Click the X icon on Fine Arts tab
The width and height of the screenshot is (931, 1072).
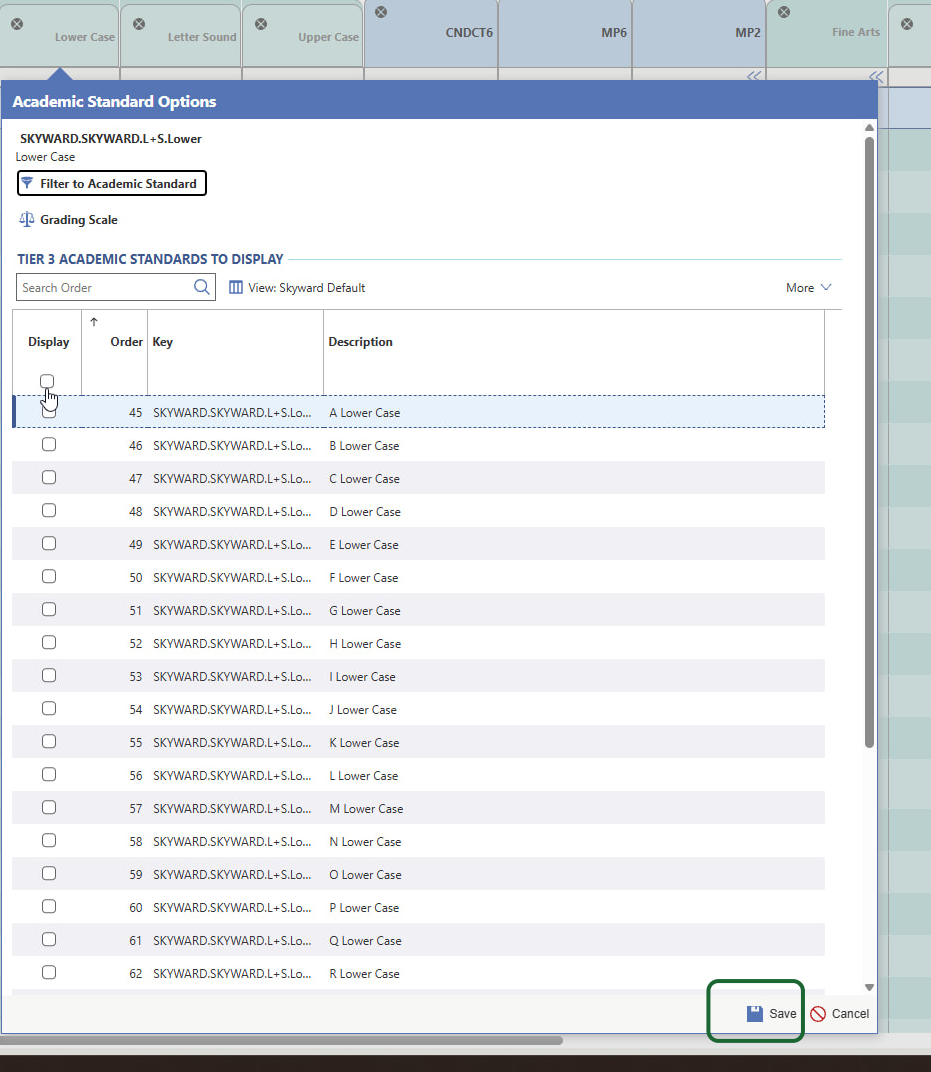click(784, 12)
